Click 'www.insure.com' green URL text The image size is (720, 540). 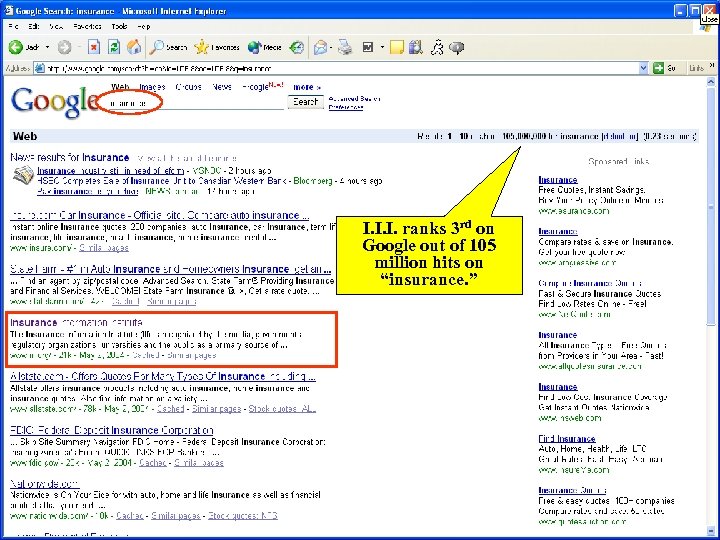[x=40, y=248]
